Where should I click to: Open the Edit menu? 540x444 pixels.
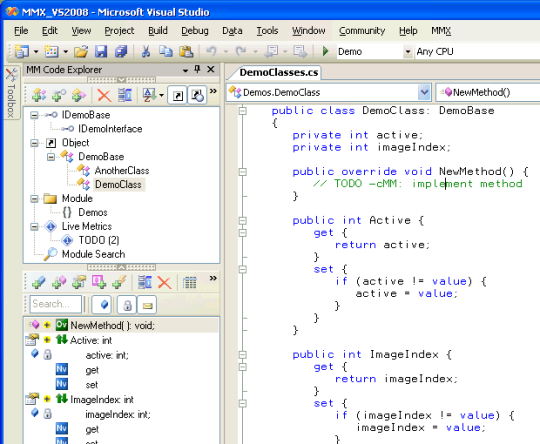(x=50, y=31)
